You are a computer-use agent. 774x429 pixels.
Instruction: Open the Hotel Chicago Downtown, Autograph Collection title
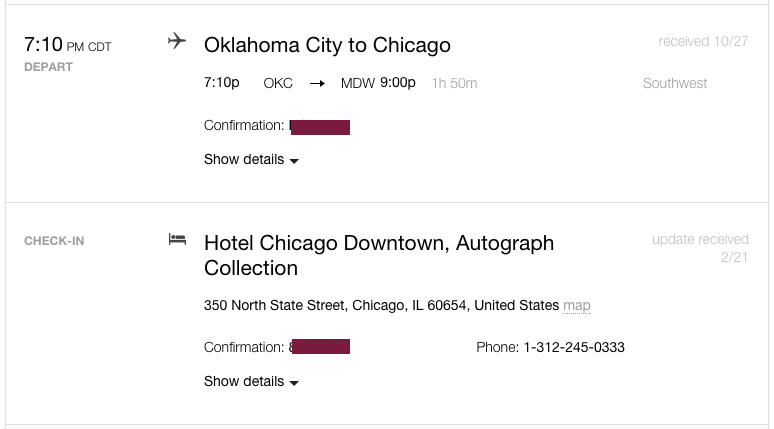click(378, 255)
